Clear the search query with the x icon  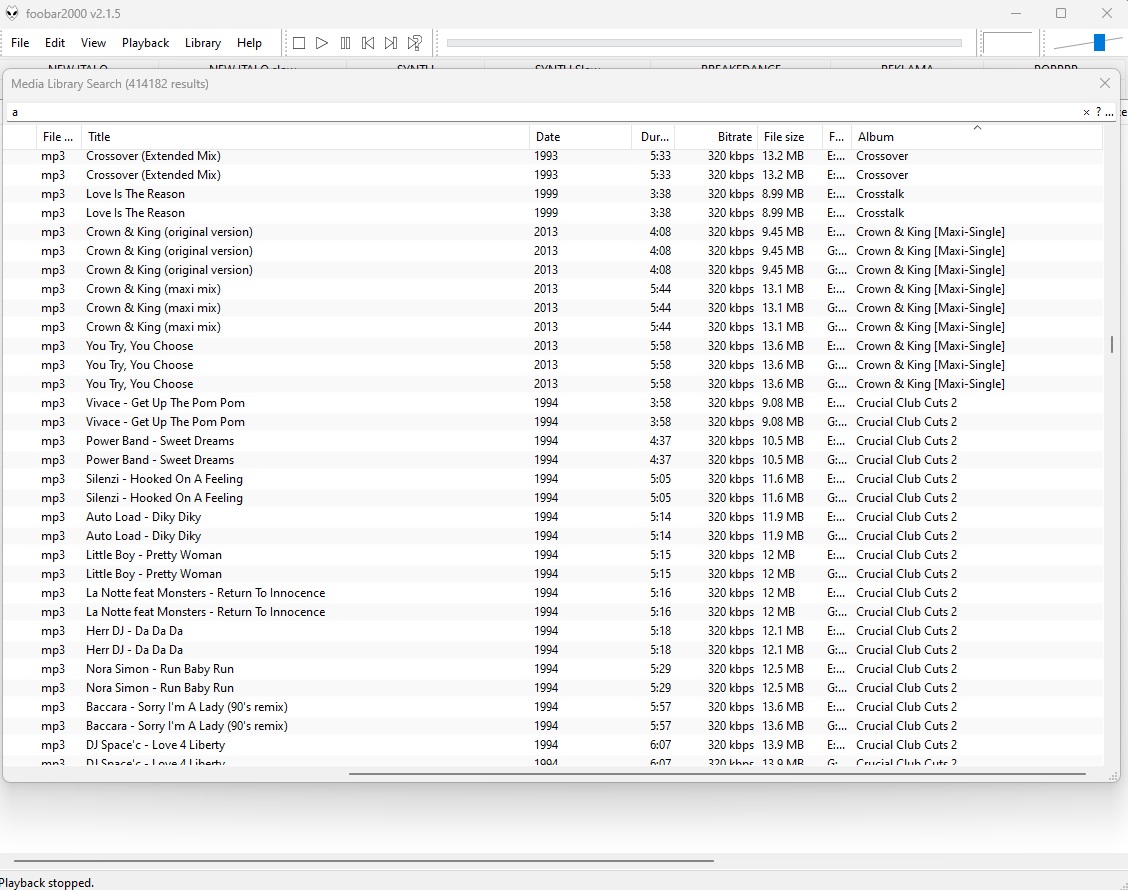1086,112
